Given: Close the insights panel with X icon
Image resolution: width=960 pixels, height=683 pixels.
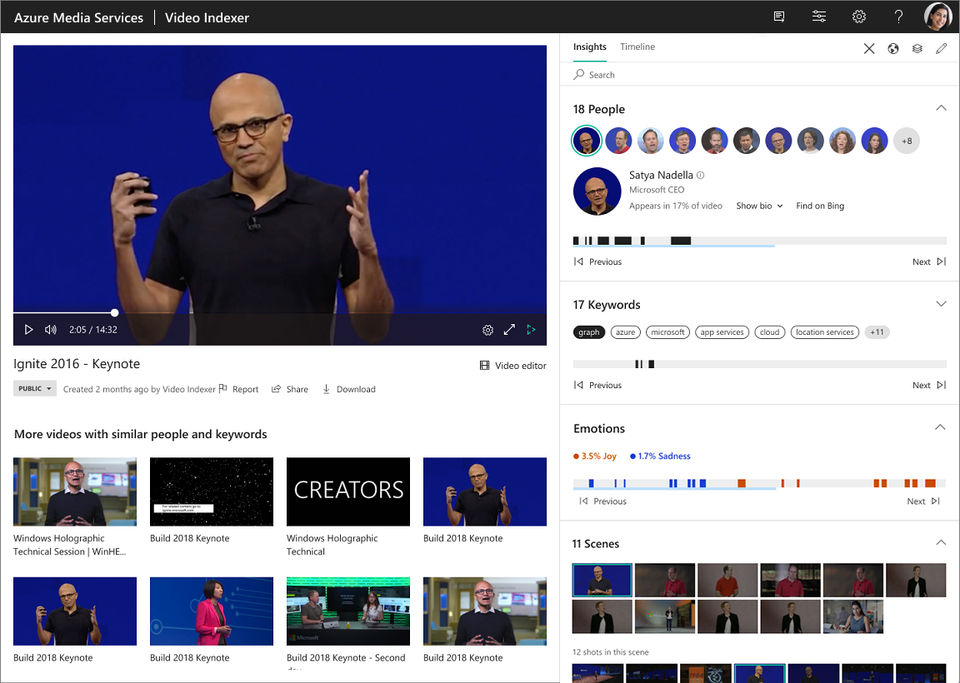Looking at the screenshot, I should pos(869,48).
